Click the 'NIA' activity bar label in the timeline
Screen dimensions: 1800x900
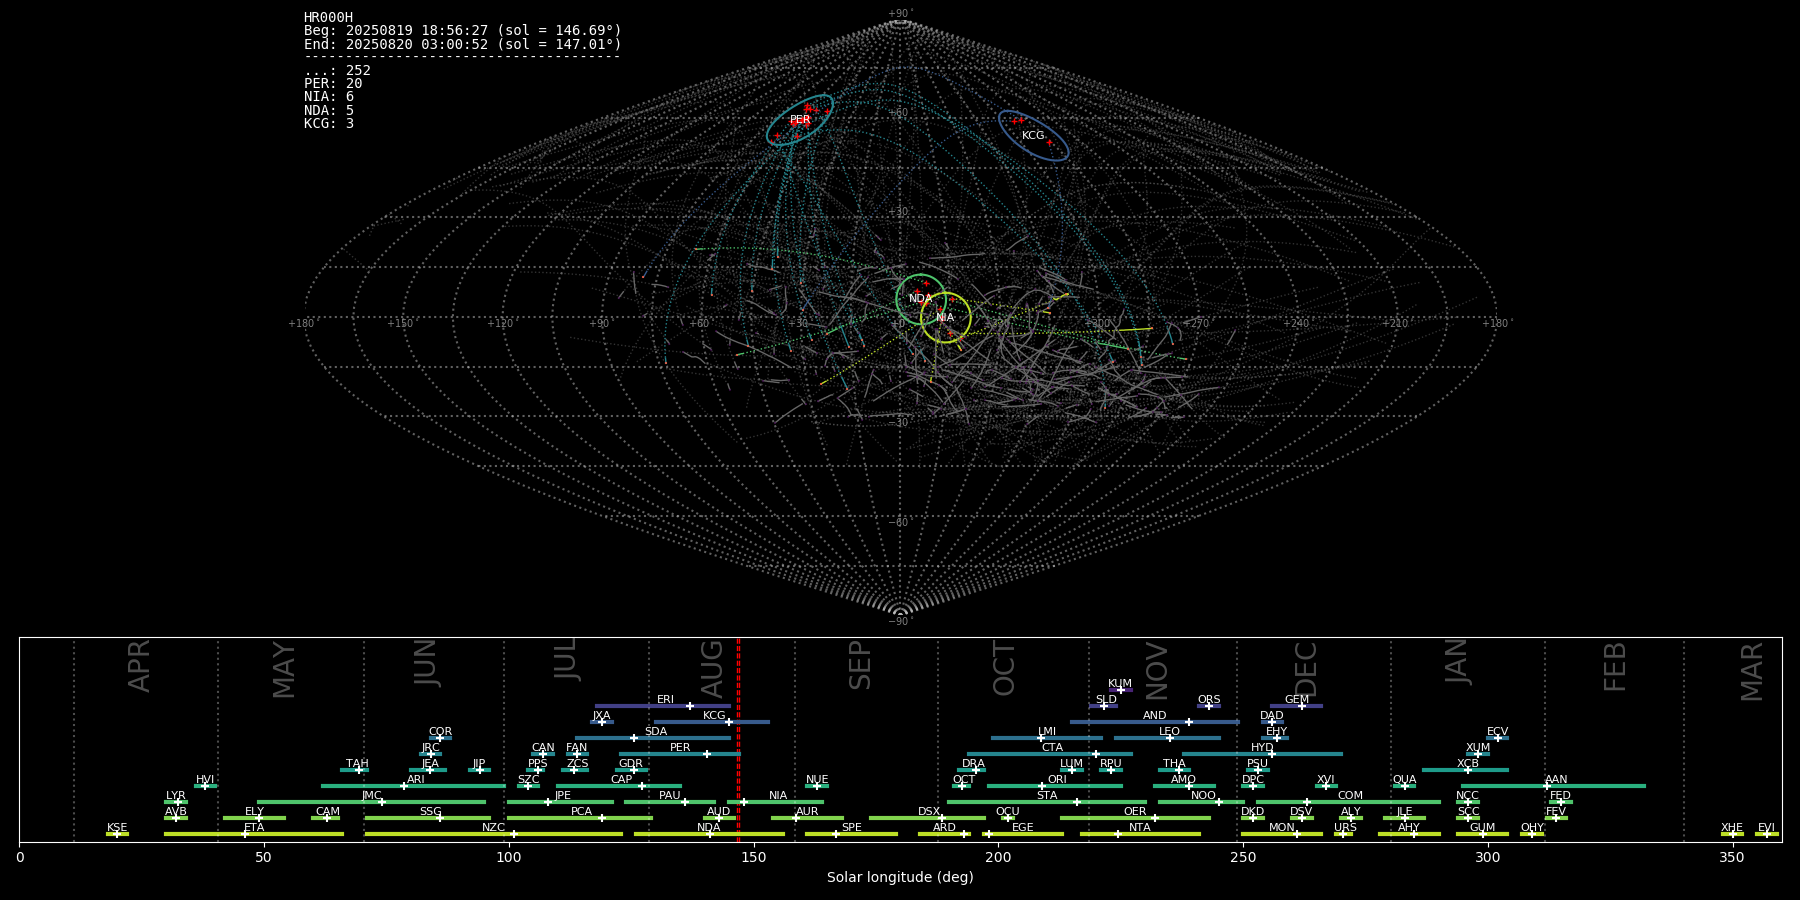778,796
